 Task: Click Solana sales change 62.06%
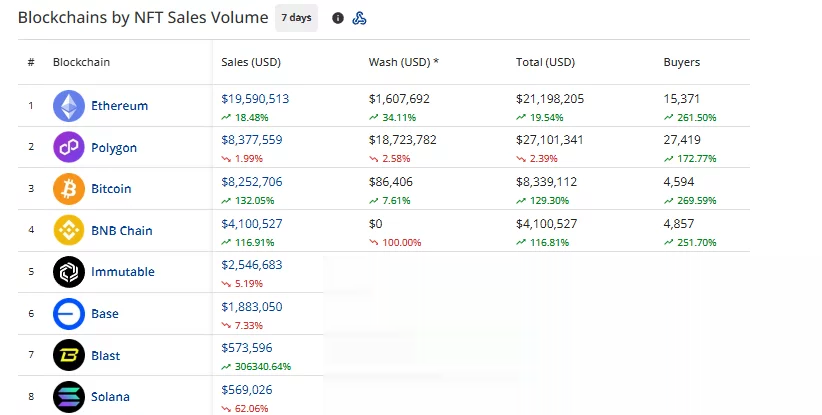click(252, 409)
